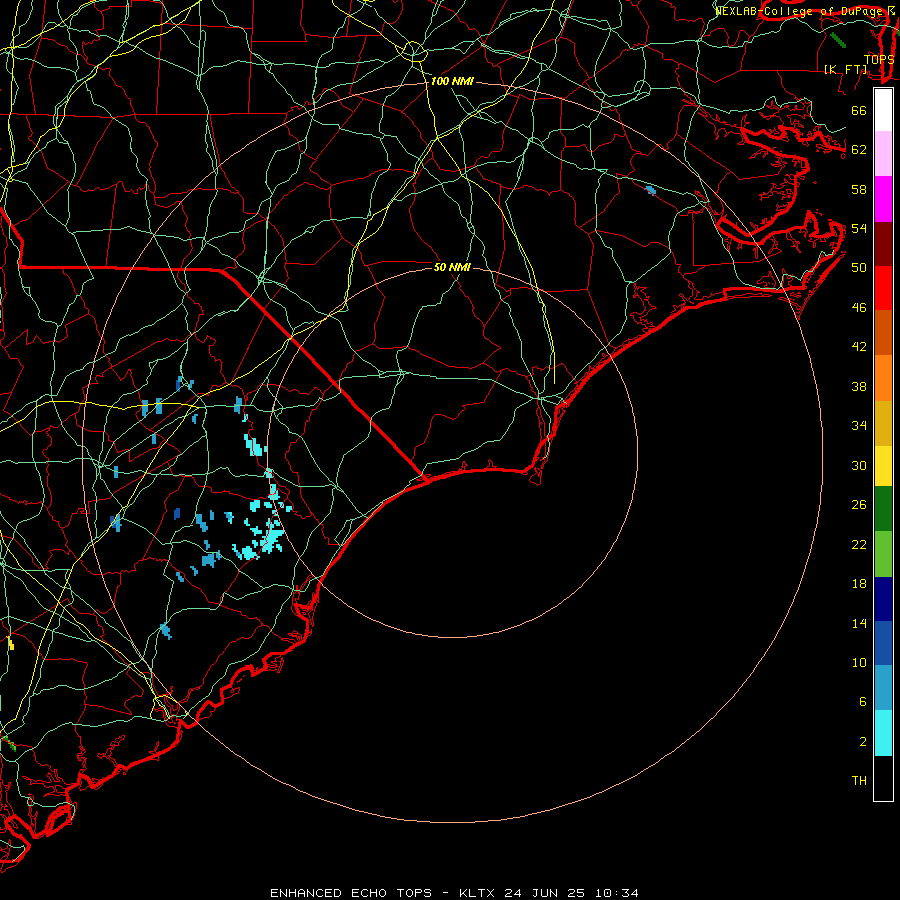
Task: Click the black TH legend swatch
Action: [883, 778]
